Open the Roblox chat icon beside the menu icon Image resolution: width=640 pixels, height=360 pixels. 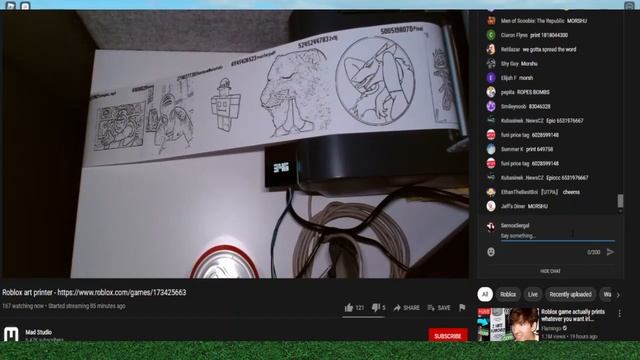[25, 6]
